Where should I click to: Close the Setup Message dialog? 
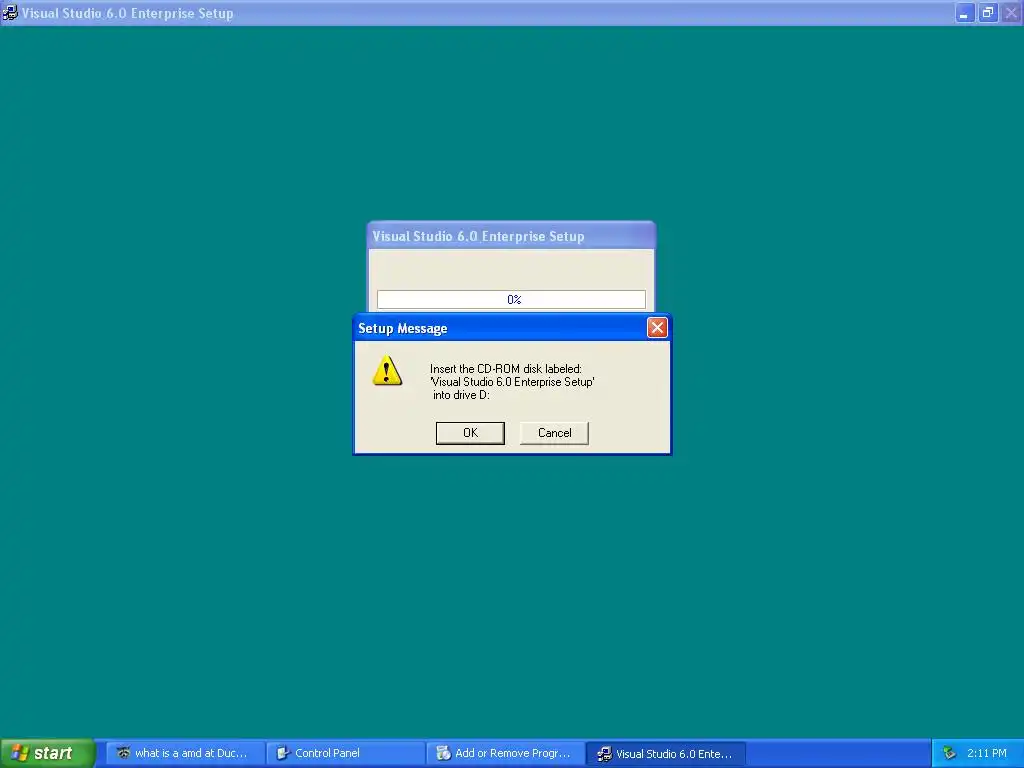click(657, 328)
